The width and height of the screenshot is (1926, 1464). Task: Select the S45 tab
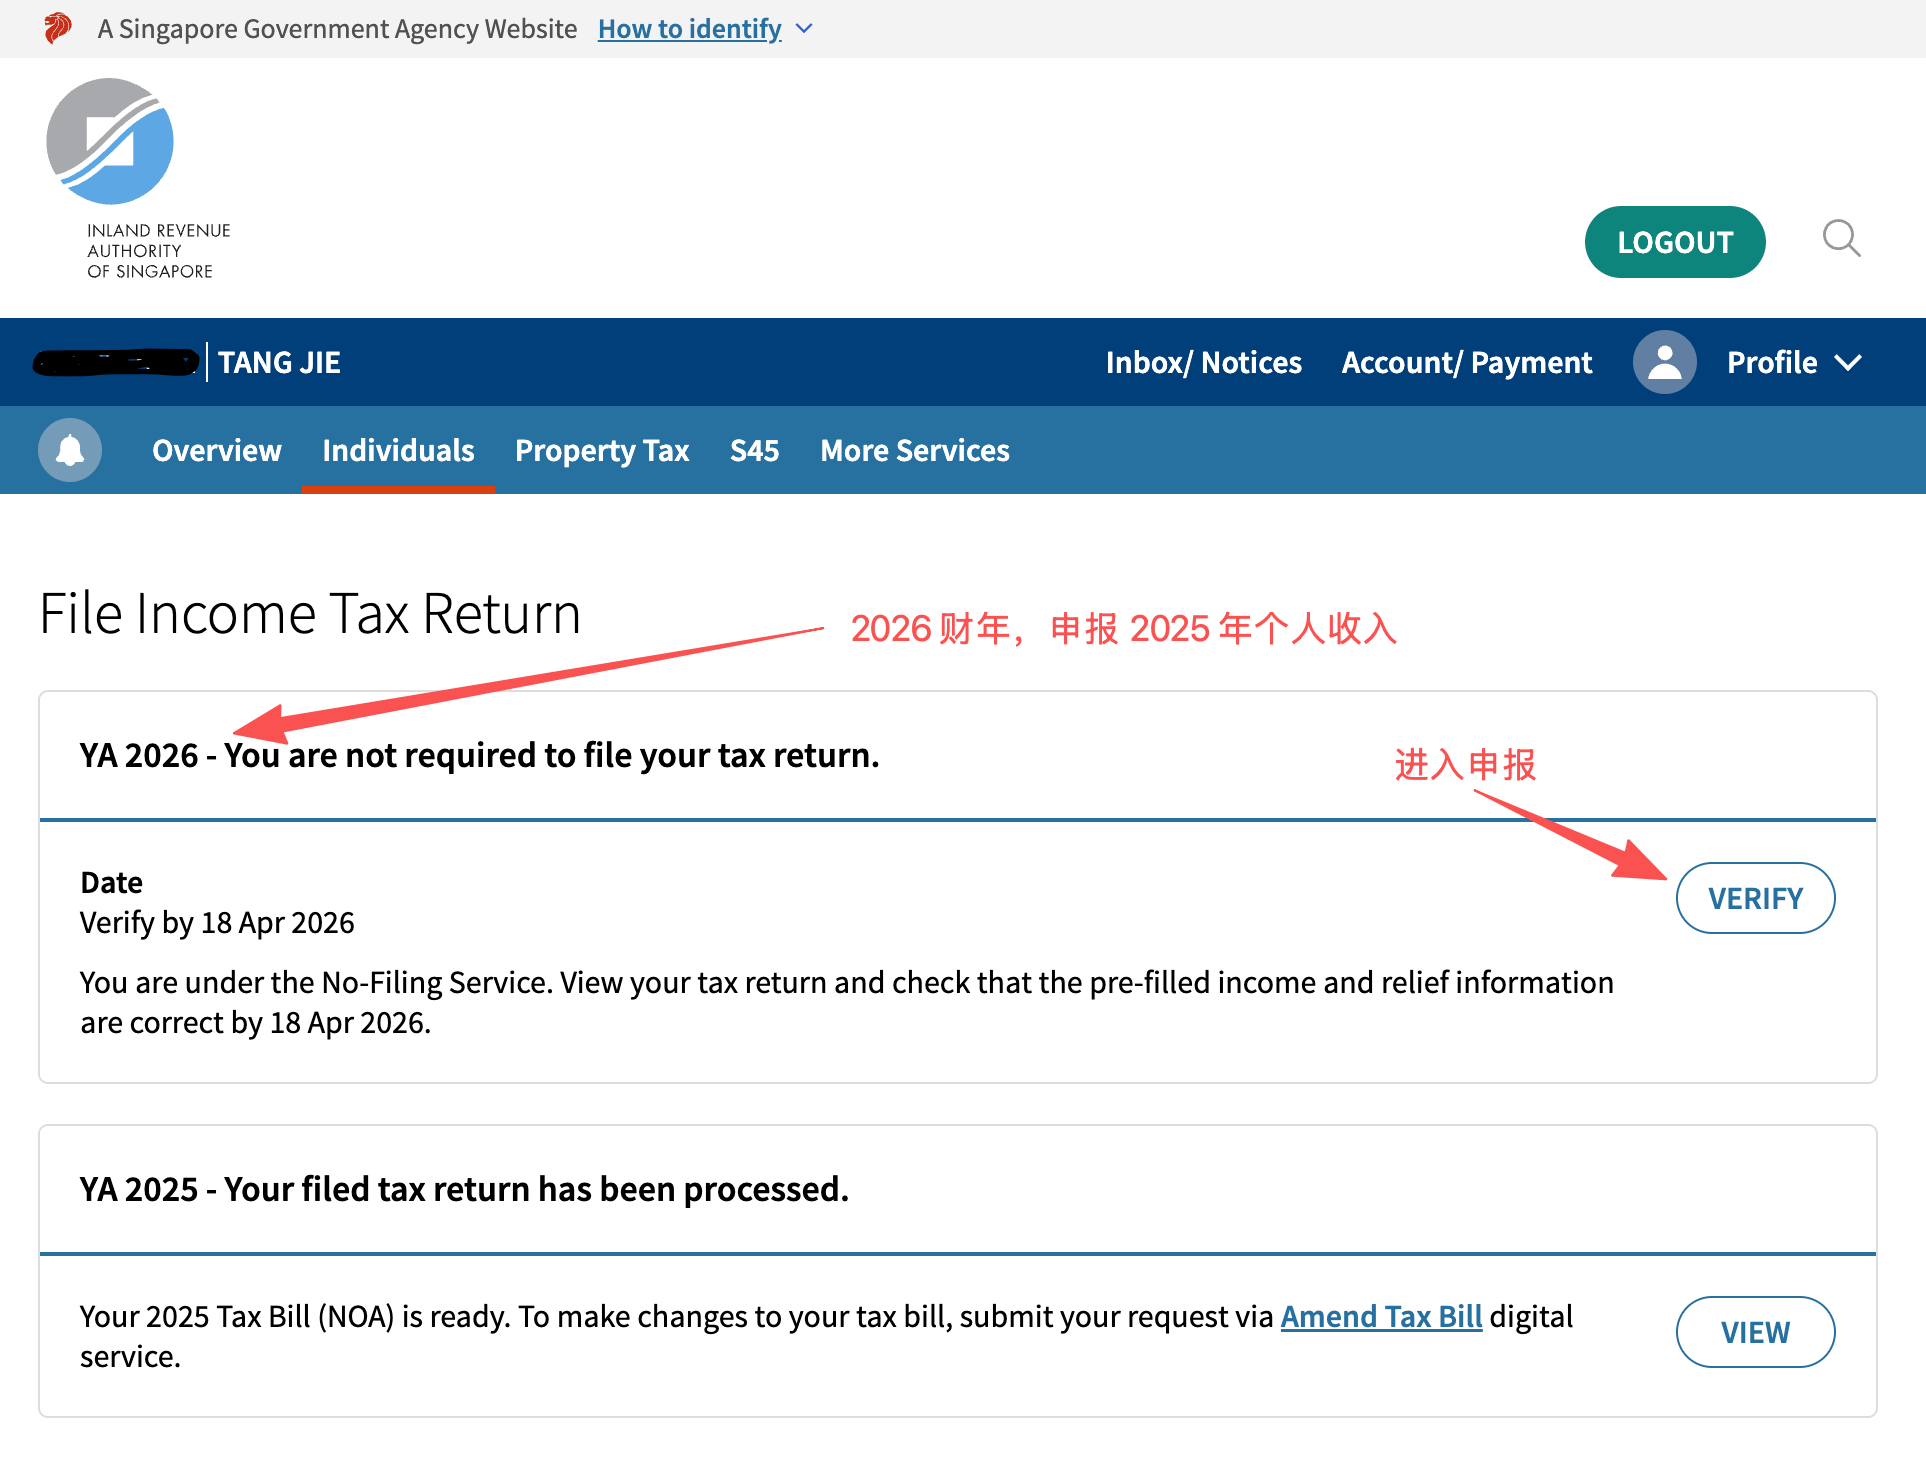755,450
